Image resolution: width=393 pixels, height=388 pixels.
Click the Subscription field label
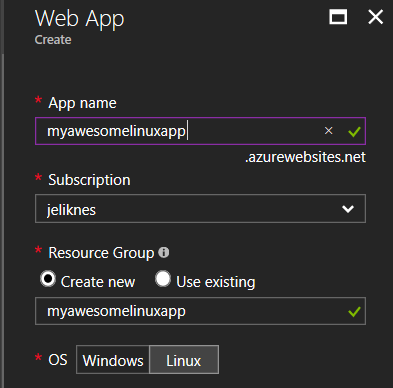[89, 180]
